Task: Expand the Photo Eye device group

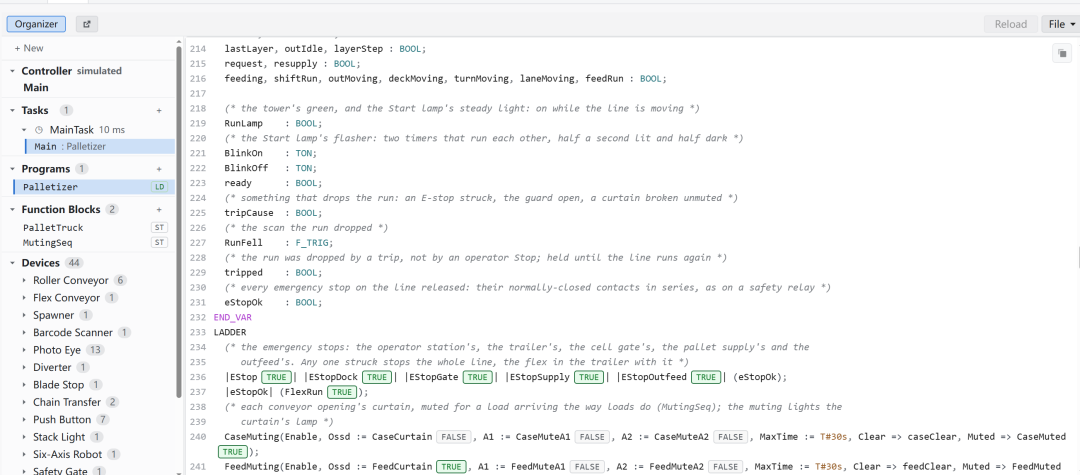Action: tap(25, 350)
